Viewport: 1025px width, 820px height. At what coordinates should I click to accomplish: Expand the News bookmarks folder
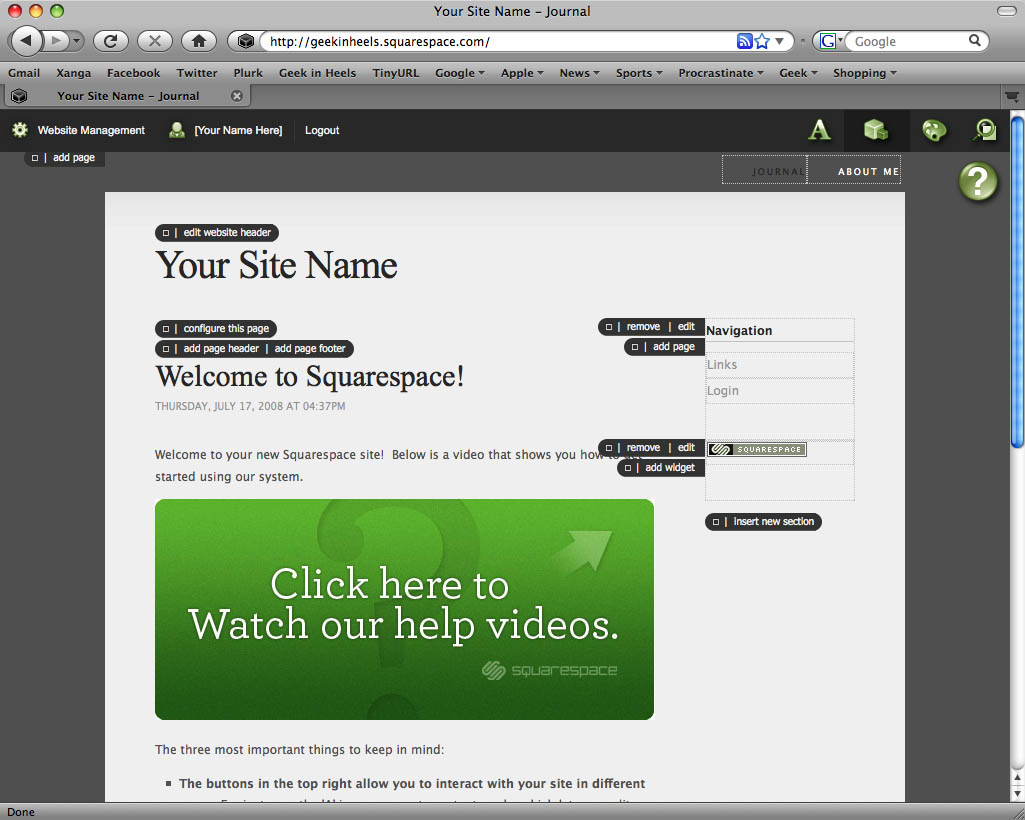click(x=579, y=73)
